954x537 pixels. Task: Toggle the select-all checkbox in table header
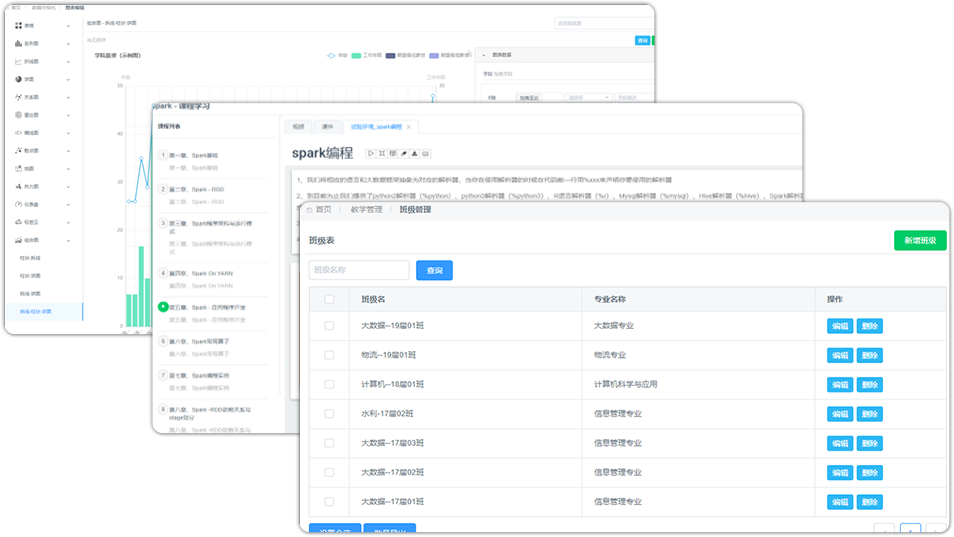pos(329,298)
